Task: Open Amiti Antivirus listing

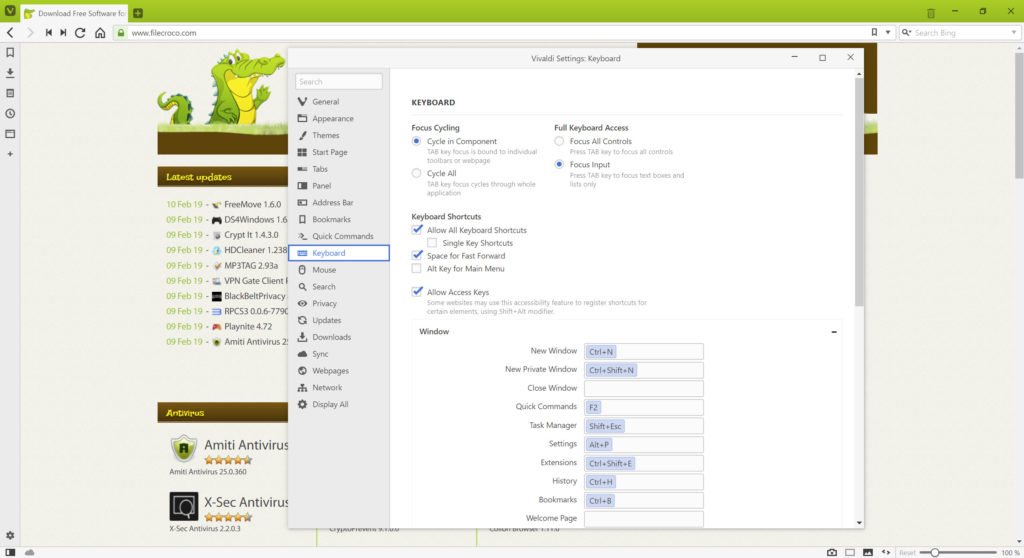Action: pos(246,445)
